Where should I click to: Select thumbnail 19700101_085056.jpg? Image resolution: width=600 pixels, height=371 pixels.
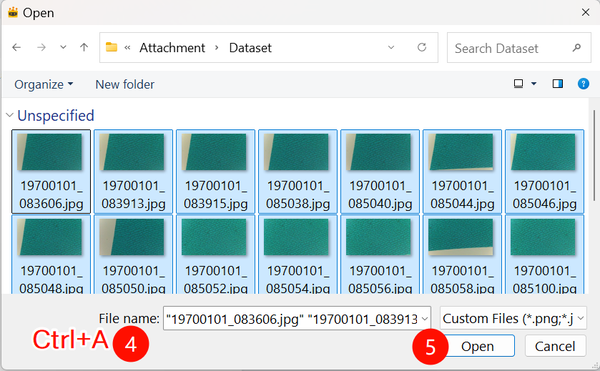tap(380, 254)
